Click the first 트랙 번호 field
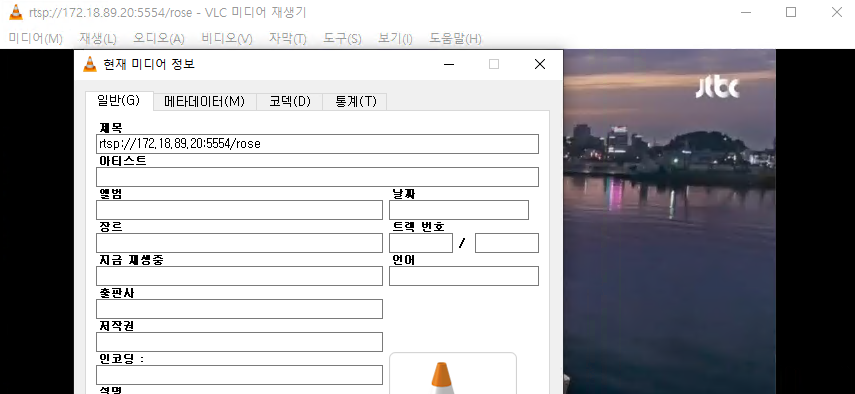The width and height of the screenshot is (855, 394). (421, 243)
